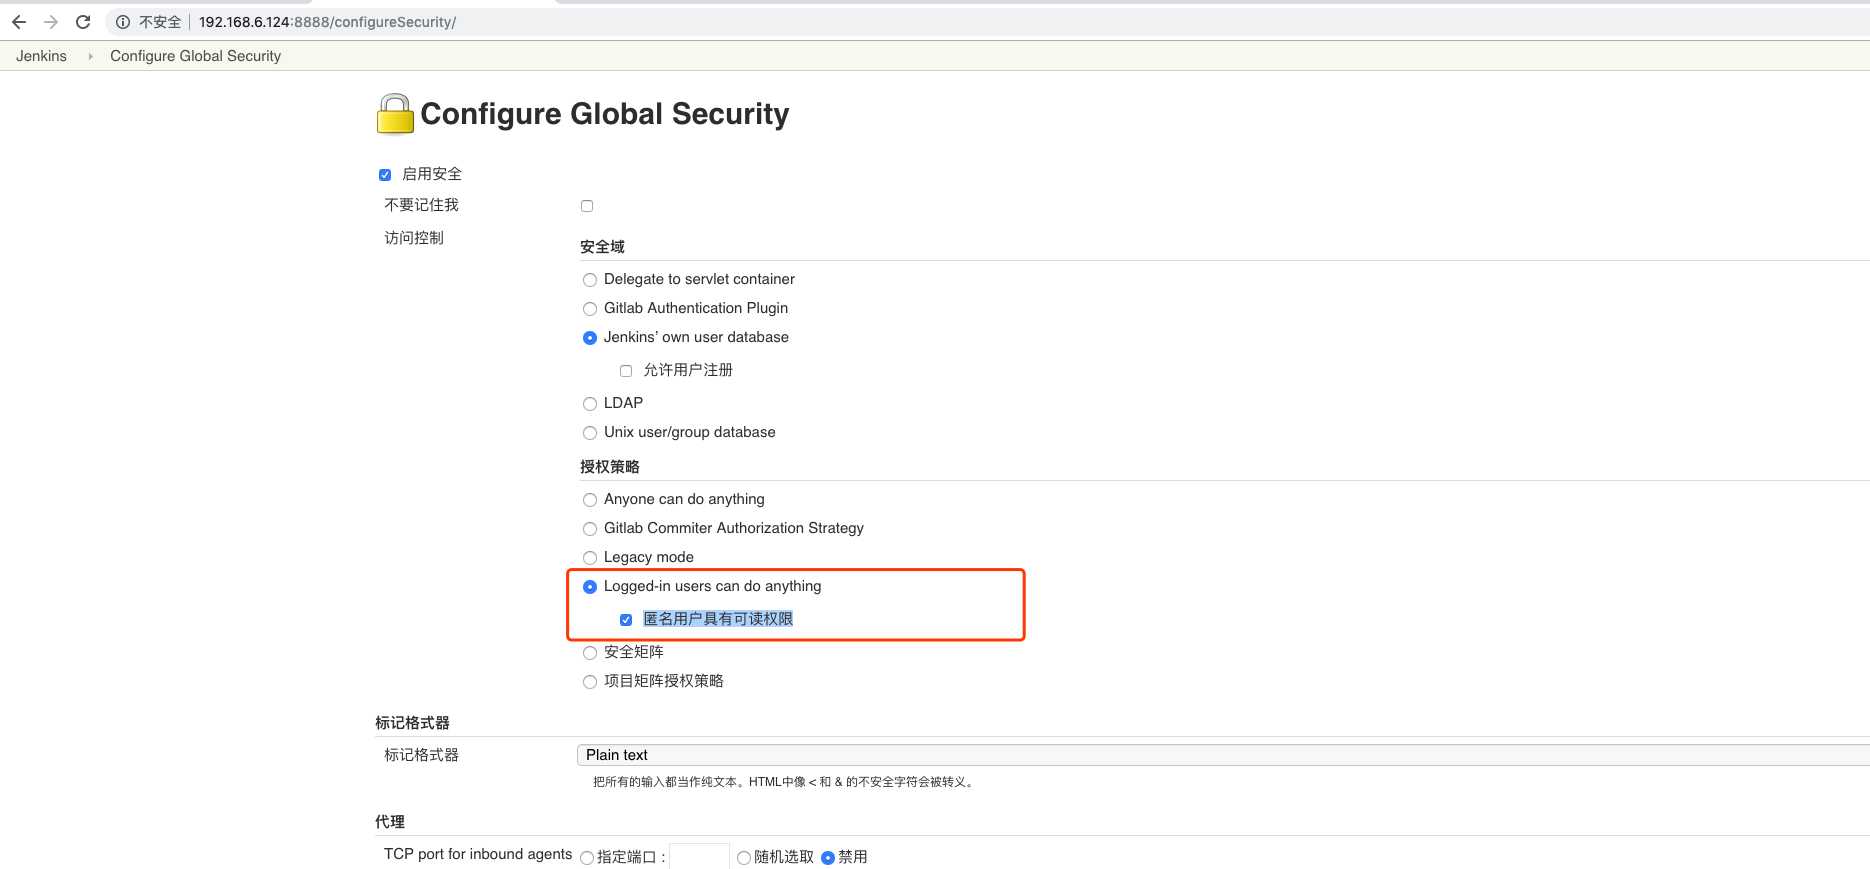Click the TCP port for inbound agents label
Image resolution: width=1870 pixels, height=869 pixels.
[x=478, y=854]
